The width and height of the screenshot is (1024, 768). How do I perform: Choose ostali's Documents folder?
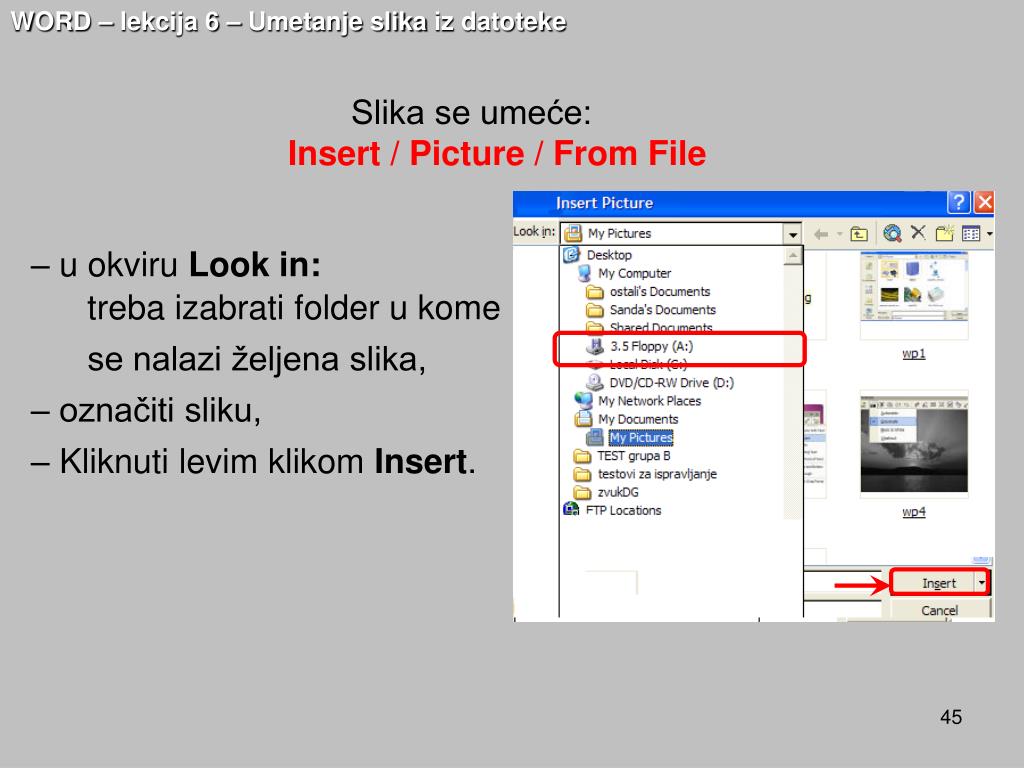pyautogui.click(x=660, y=291)
